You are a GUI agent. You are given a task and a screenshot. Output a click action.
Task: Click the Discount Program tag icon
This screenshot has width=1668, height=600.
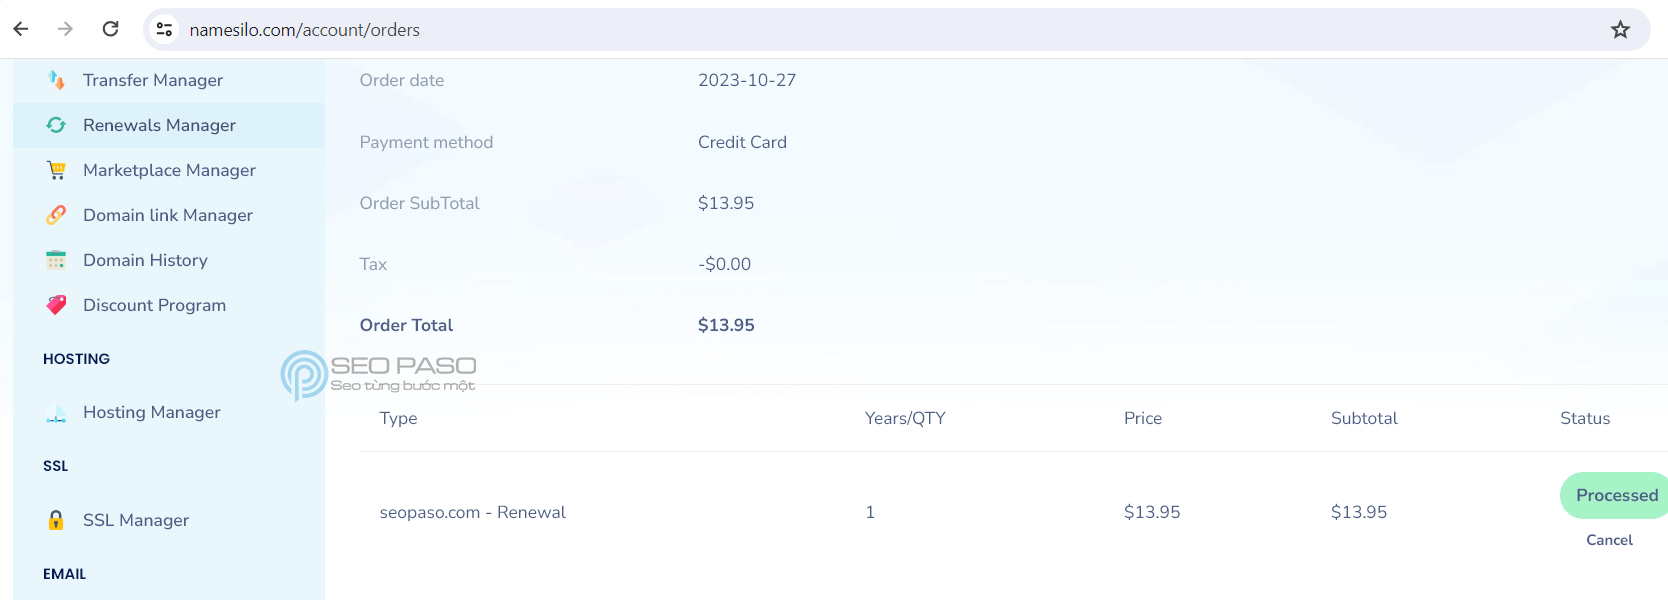(56, 305)
